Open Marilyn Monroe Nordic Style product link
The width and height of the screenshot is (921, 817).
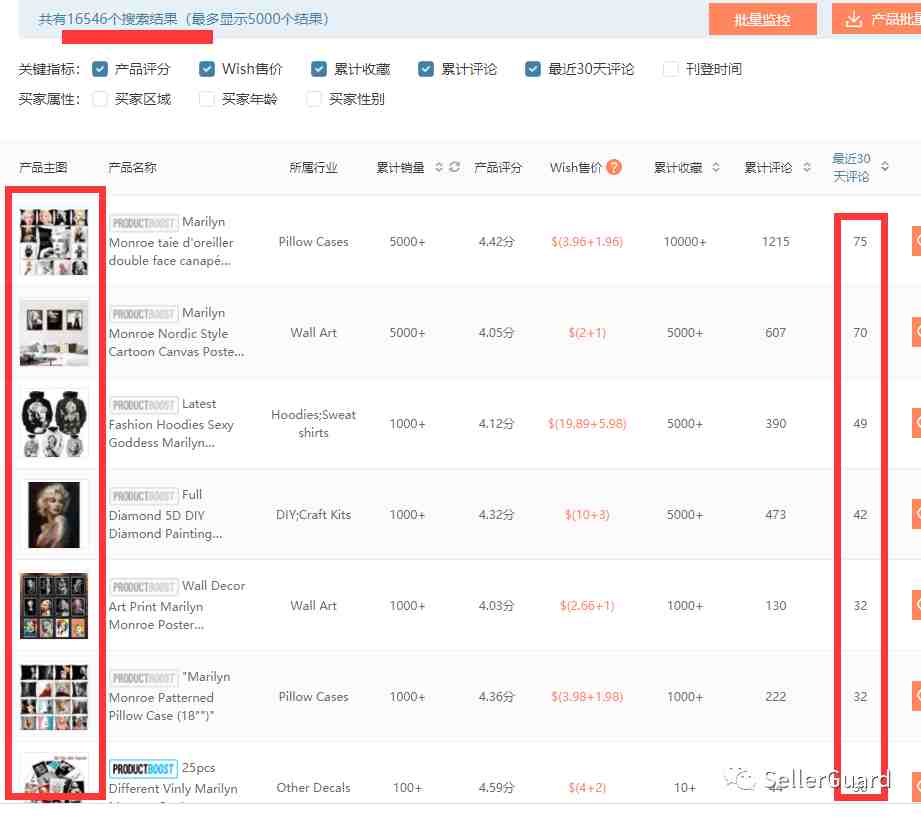click(x=176, y=333)
